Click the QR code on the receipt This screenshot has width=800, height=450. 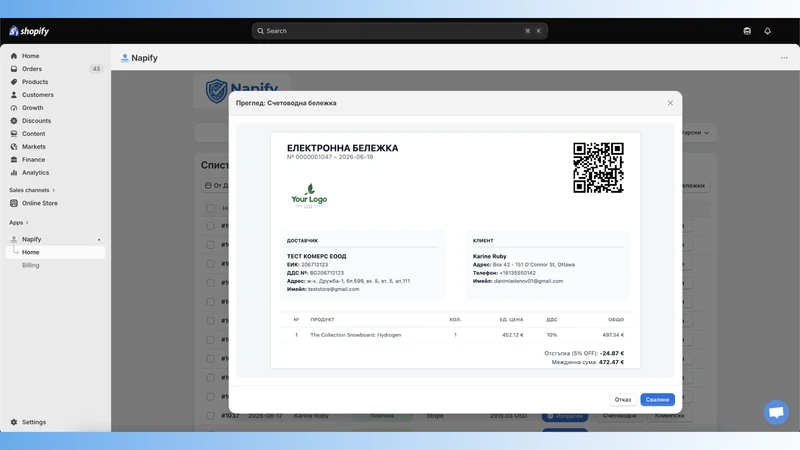click(x=598, y=167)
